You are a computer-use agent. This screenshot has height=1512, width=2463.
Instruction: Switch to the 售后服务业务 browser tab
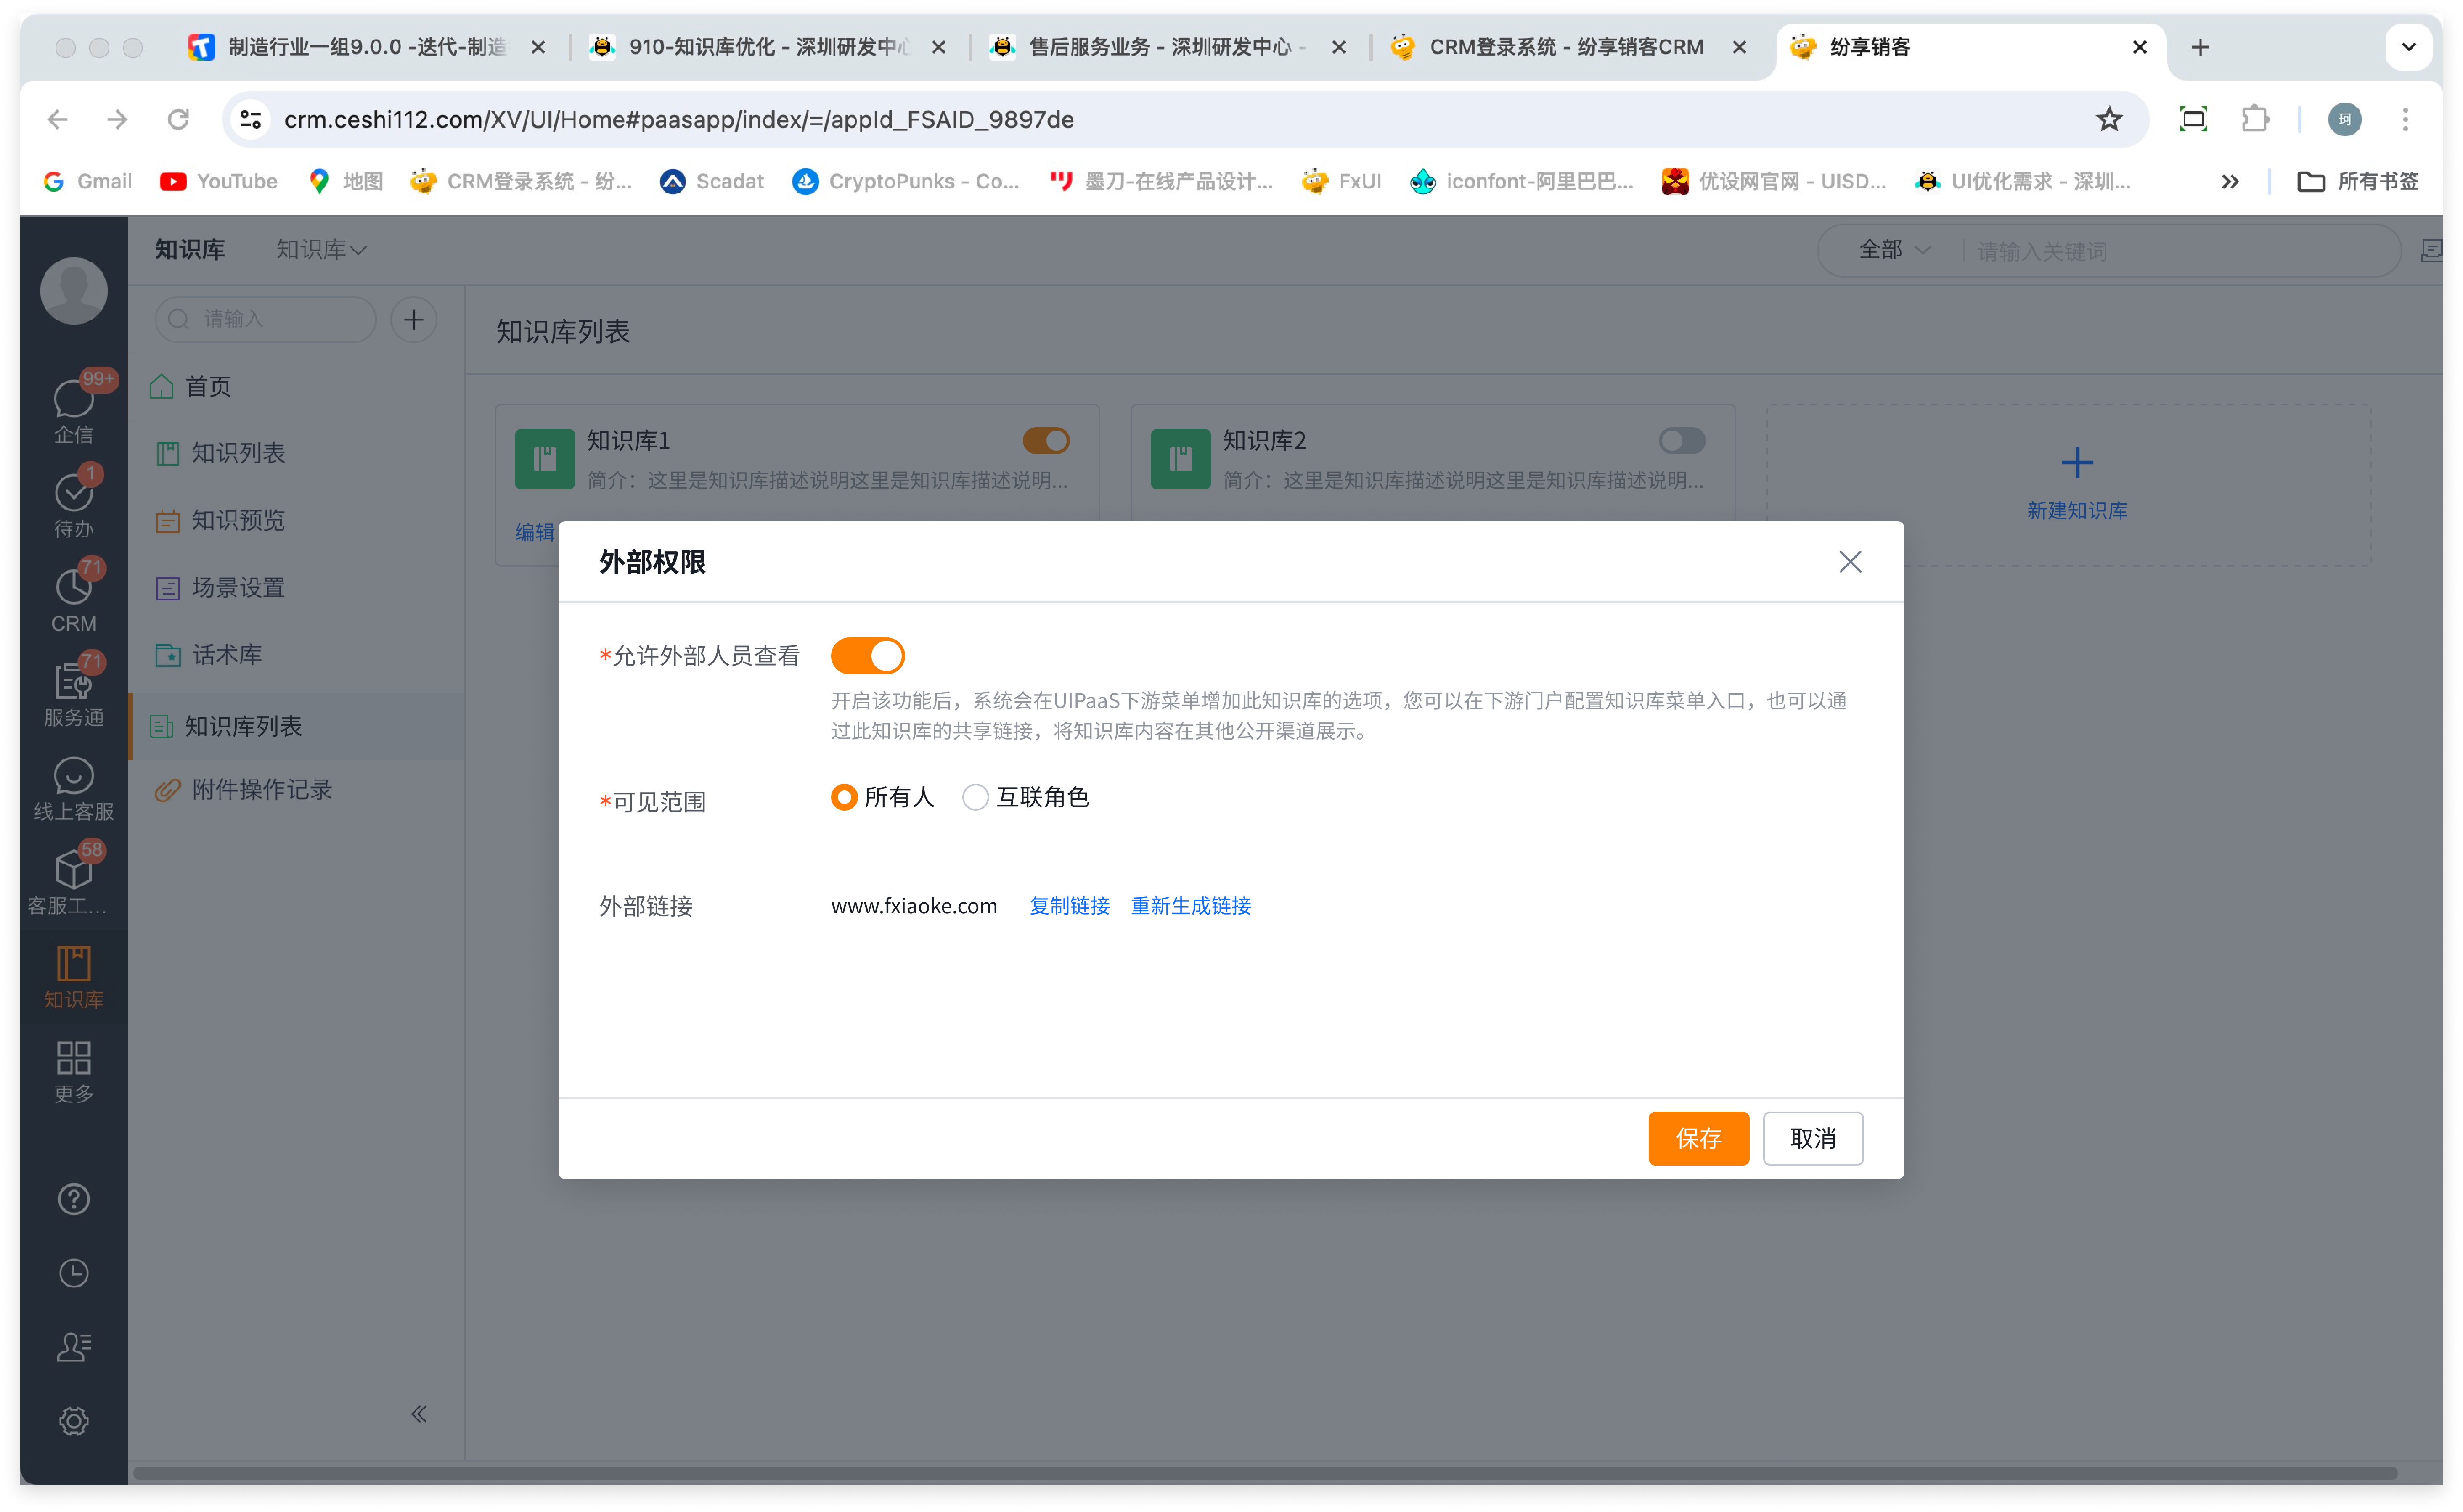(x=1167, y=47)
